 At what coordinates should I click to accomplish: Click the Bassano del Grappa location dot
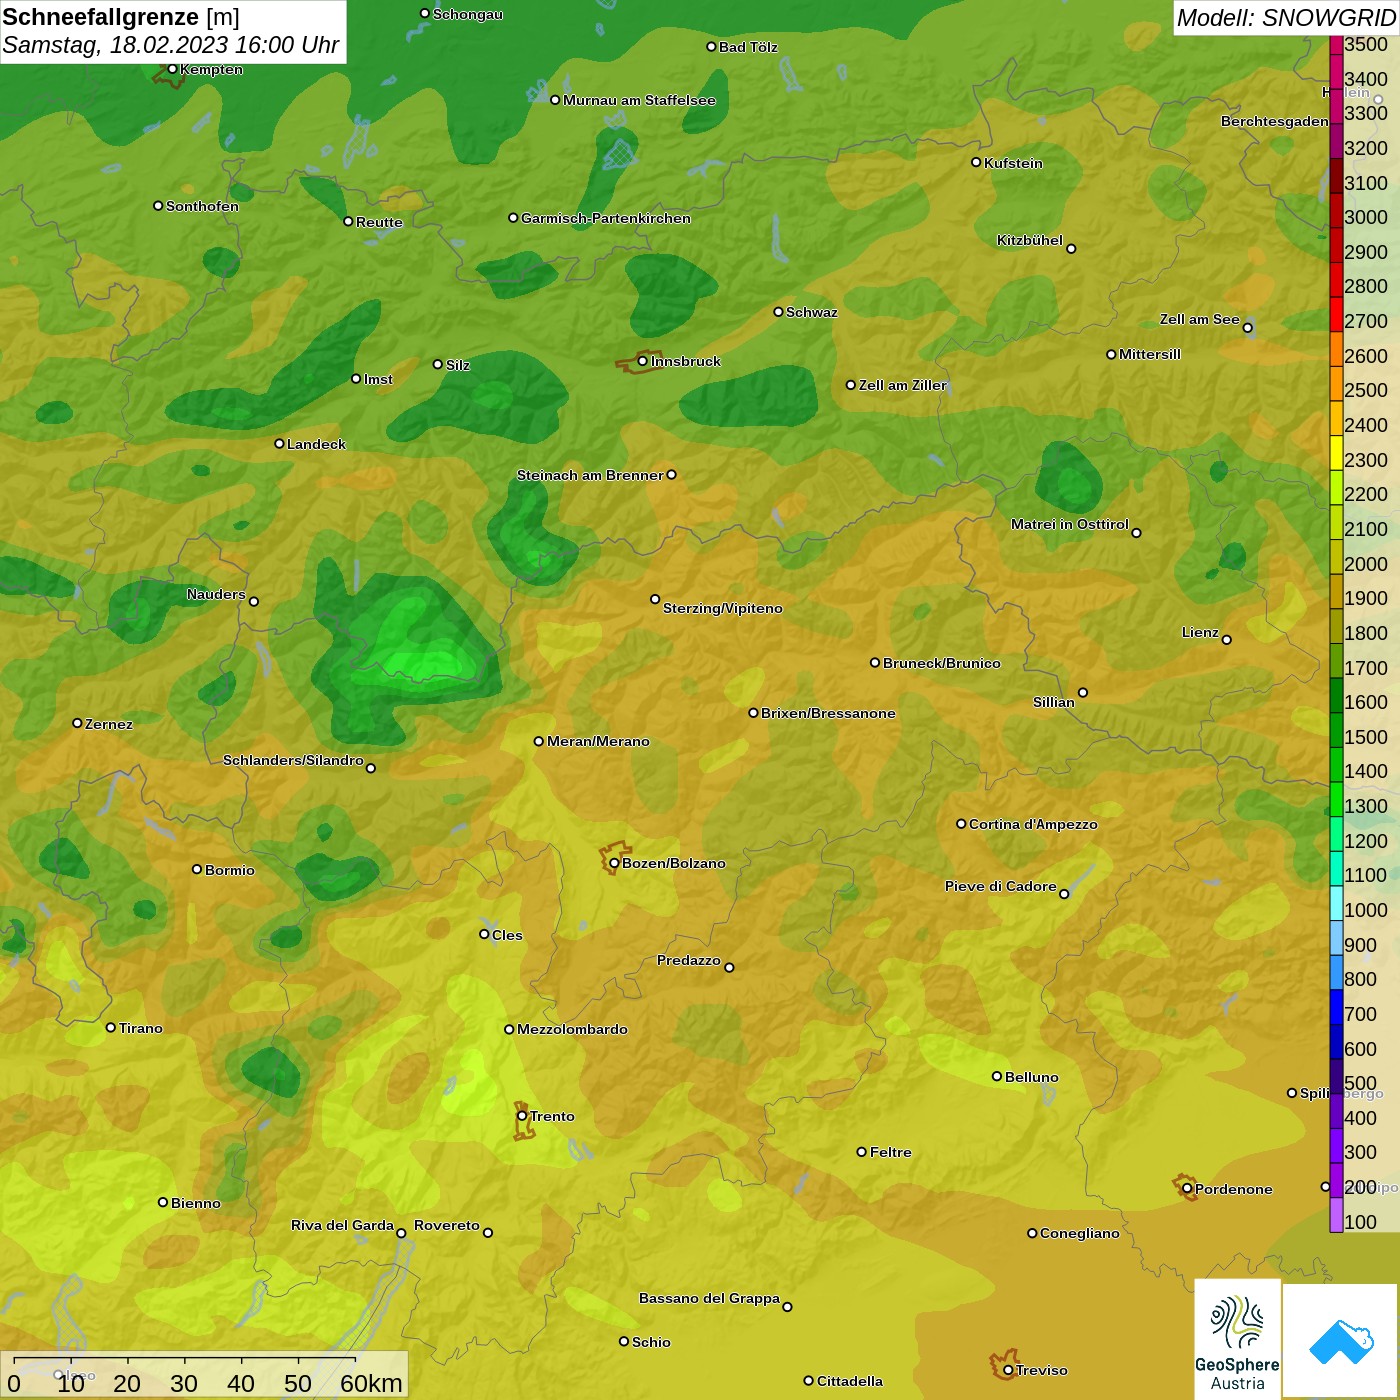point(787,1306)
